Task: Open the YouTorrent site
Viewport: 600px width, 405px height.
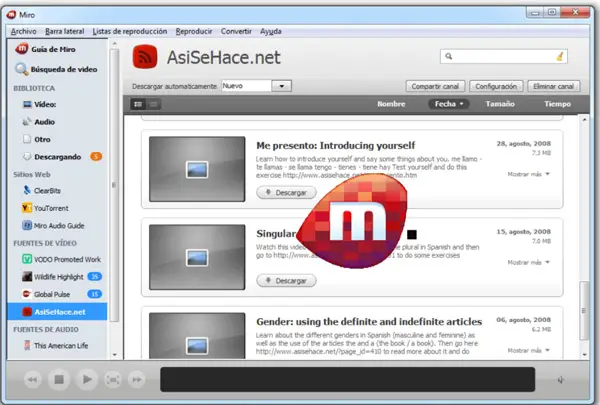Action: click(x=45, y=208)
